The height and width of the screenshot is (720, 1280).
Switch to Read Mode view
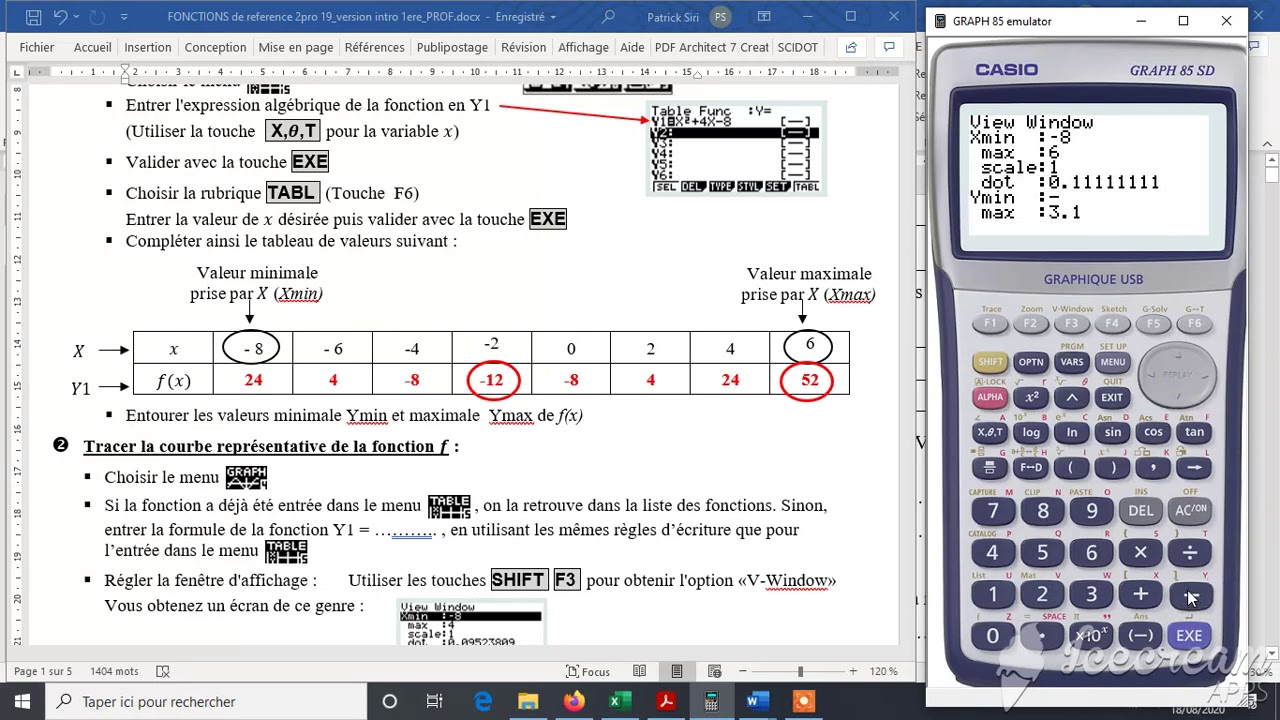tap(639, 671)
